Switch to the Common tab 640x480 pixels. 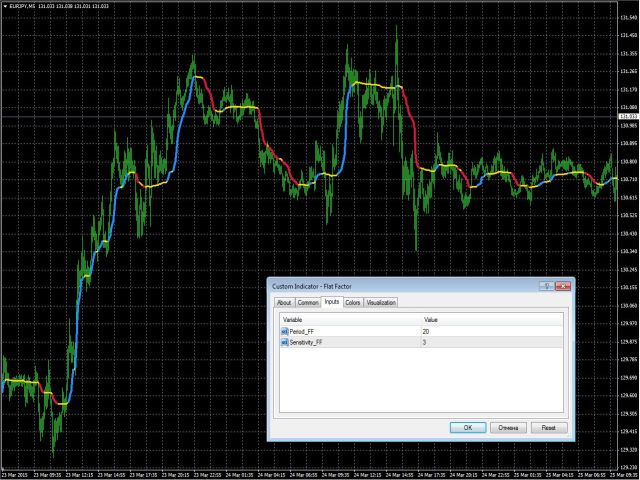point(308,302)
